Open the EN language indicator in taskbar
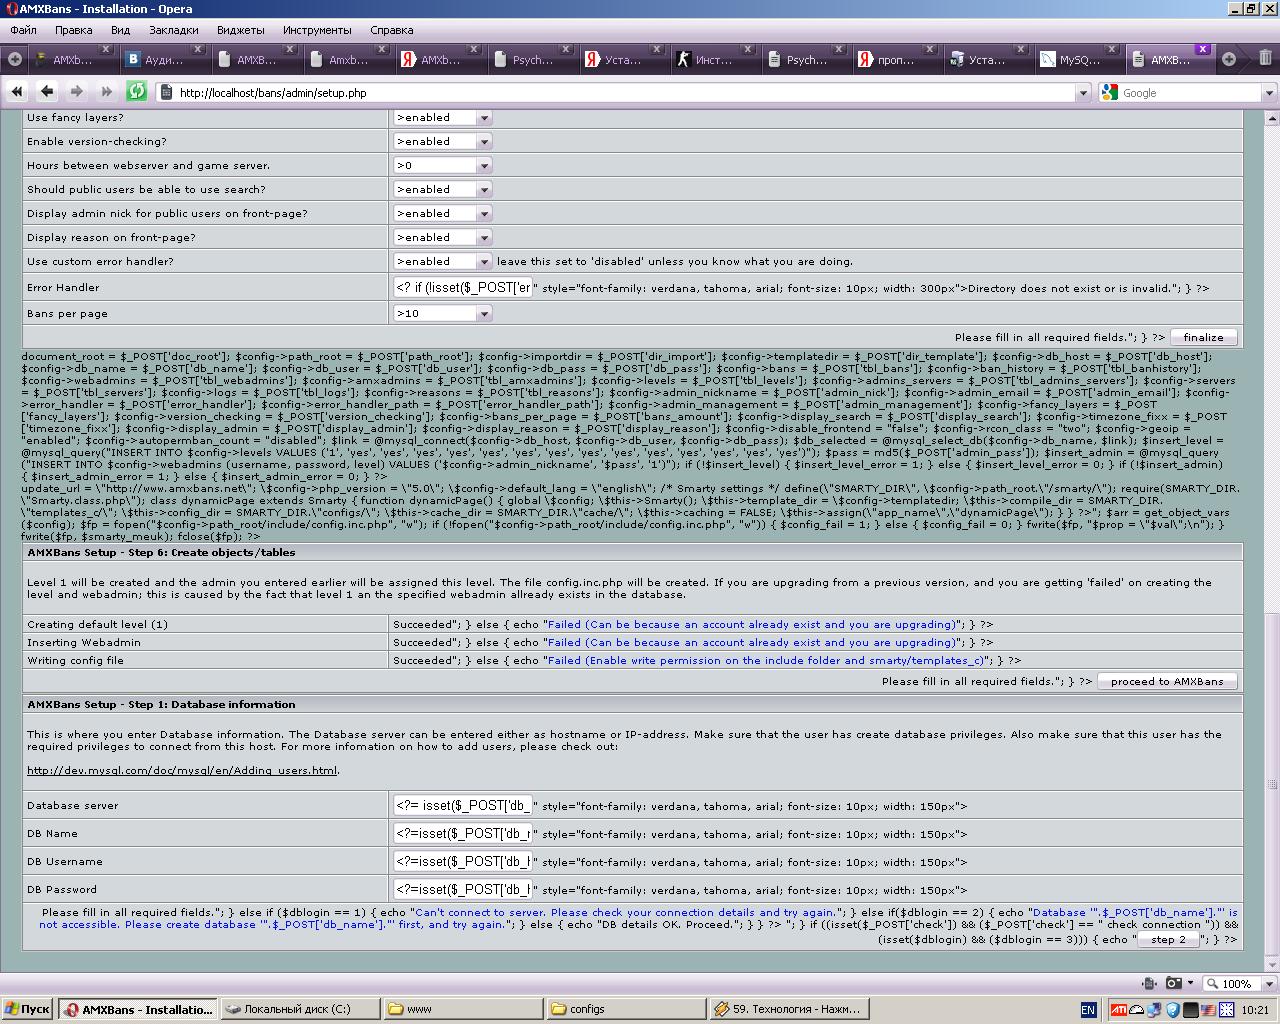The width and height of the screenshot is (1280, 1024). coord(1088,1010)
